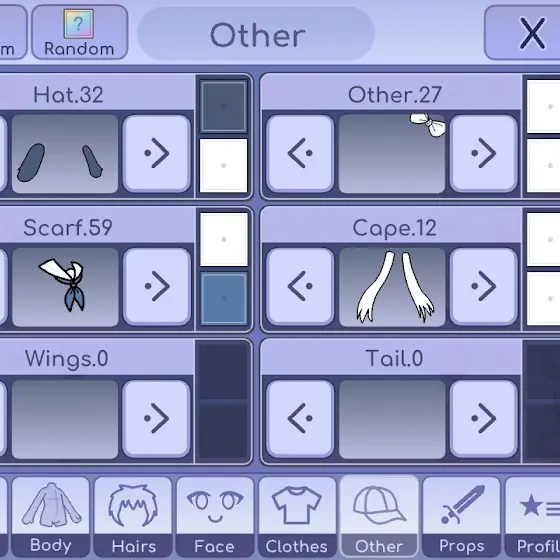
Task: Pick the dark slate Hat color swatch
Action: [224, 106]
